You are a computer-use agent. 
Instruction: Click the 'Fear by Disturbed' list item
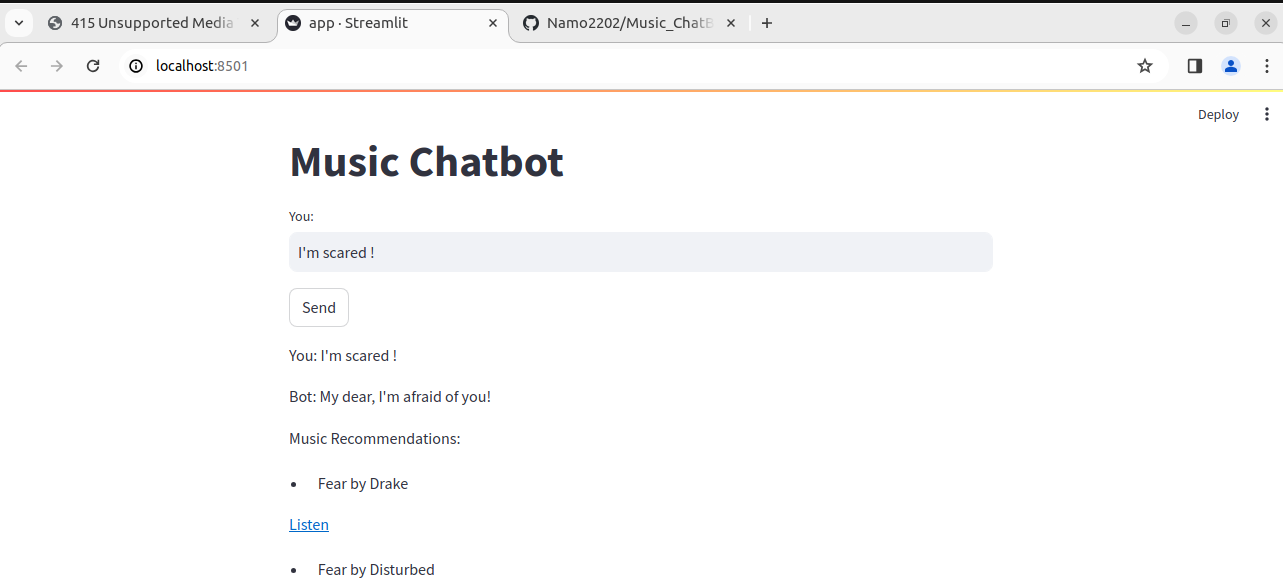376,570
